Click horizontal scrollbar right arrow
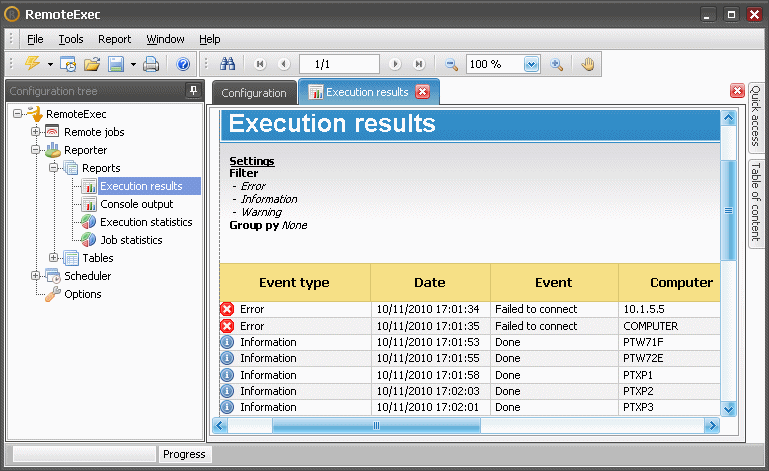The height and width of the screenshot is (471, 769). click(712, 425)
